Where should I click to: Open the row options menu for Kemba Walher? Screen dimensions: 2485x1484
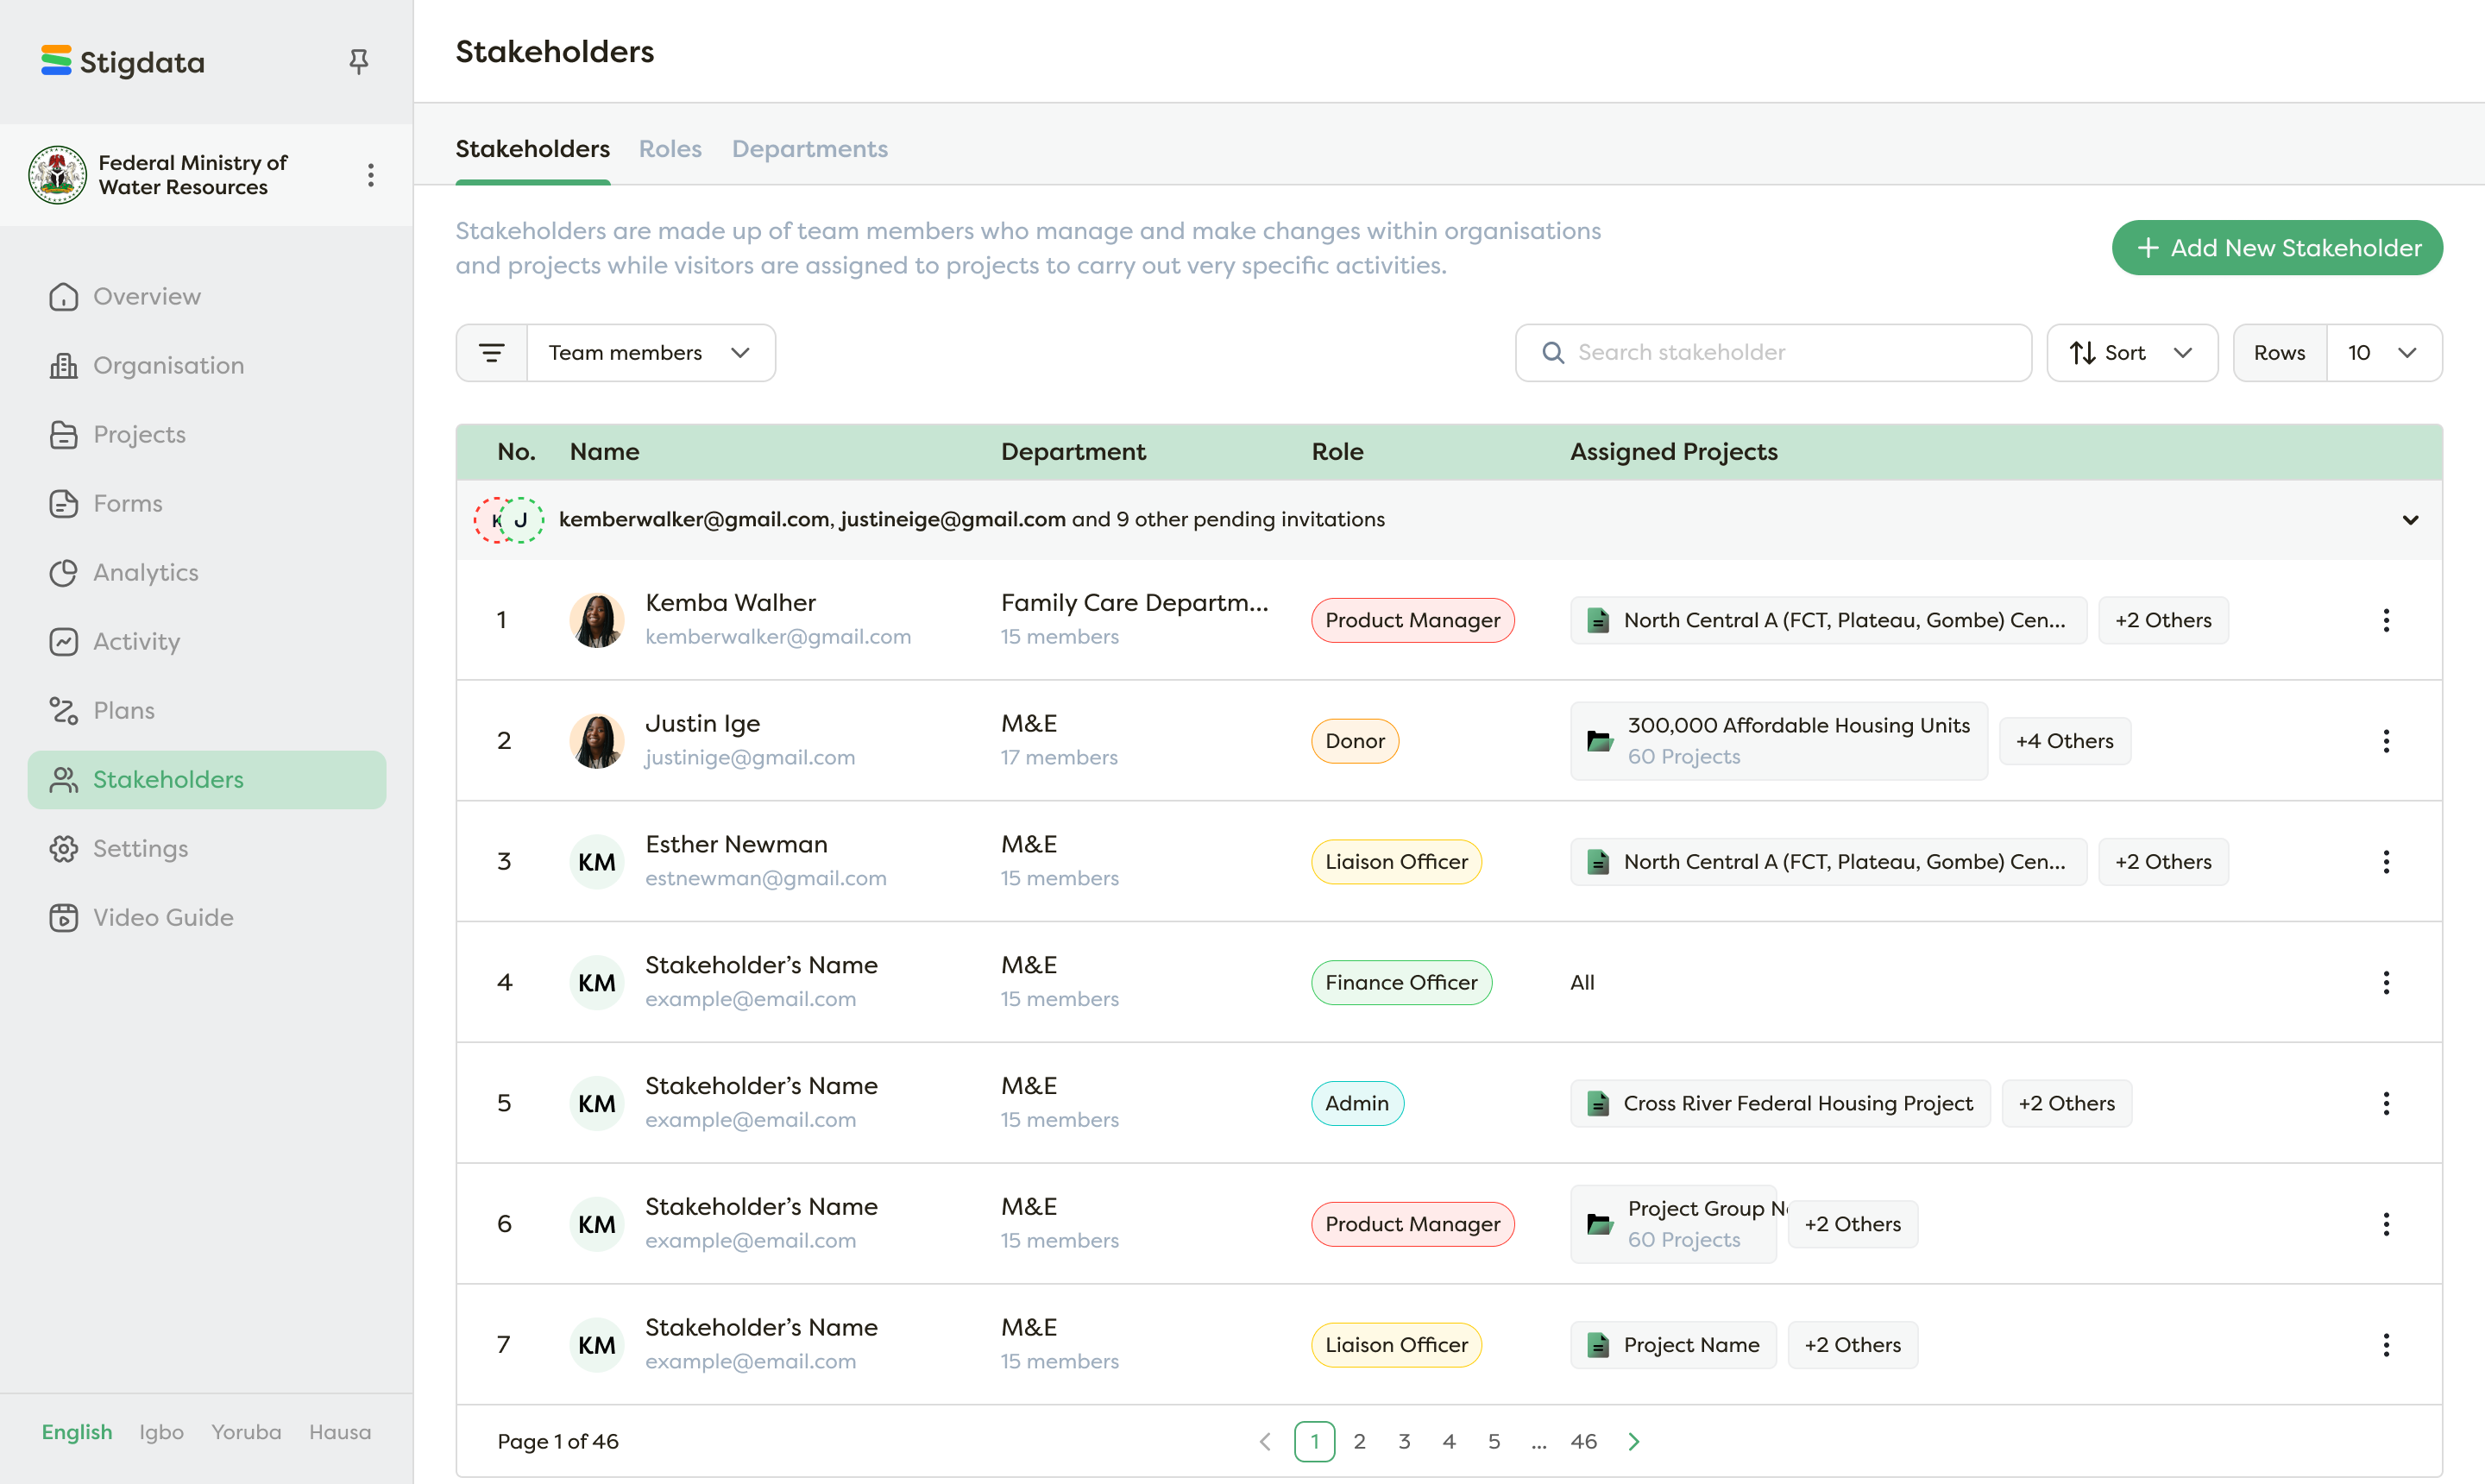click(2386, 620)
